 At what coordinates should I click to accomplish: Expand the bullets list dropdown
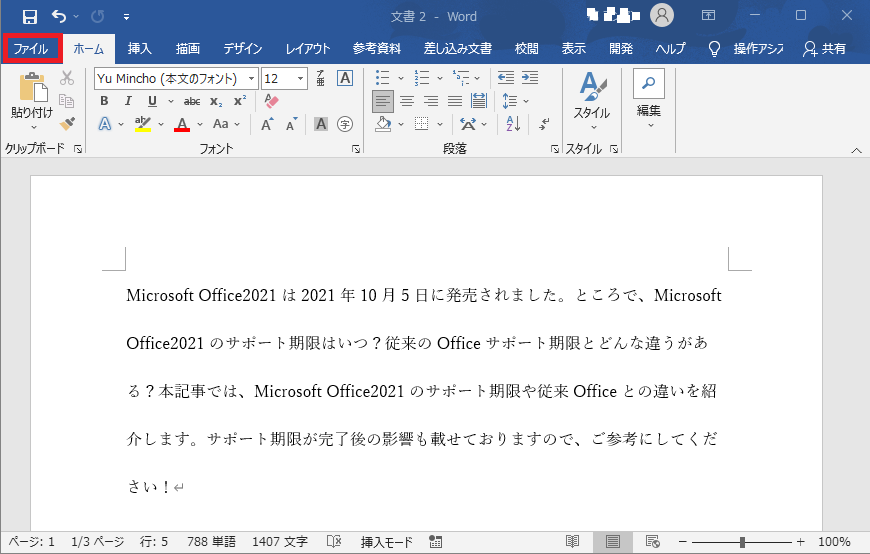pos(401,78)
